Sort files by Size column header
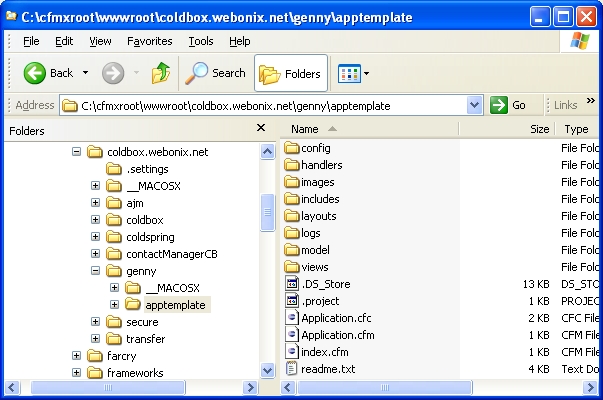This screenshot has height=400, width=603. 506,129
